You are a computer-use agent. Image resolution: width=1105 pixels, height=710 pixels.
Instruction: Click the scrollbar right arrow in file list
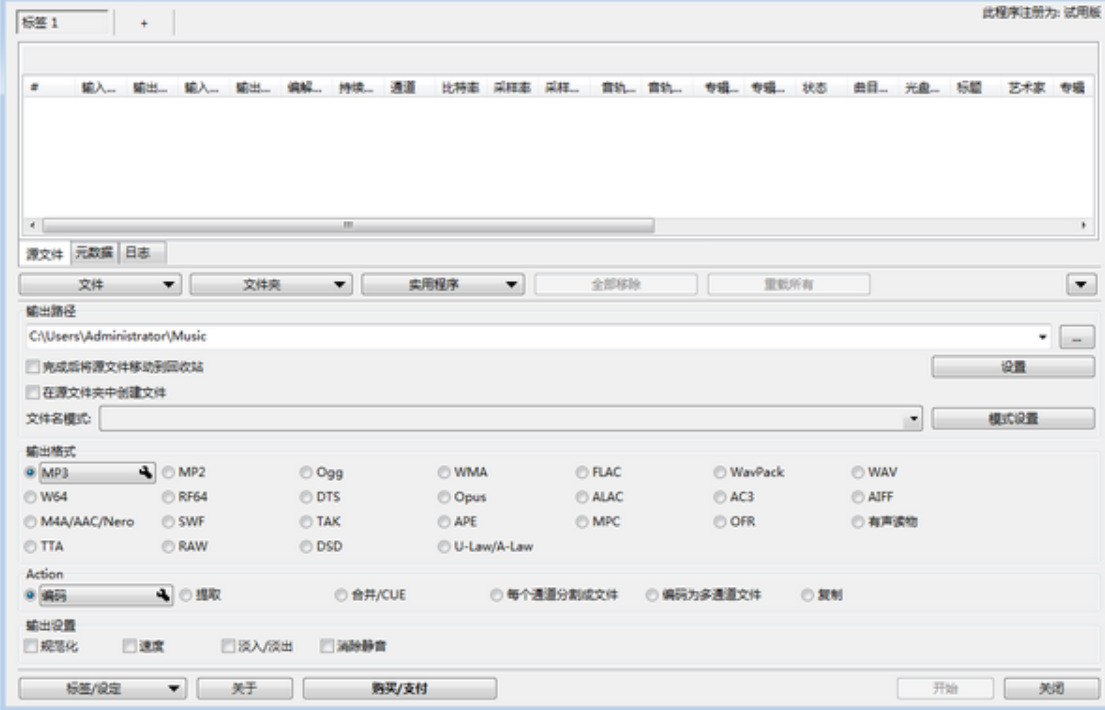click(x=1084, y=226)
